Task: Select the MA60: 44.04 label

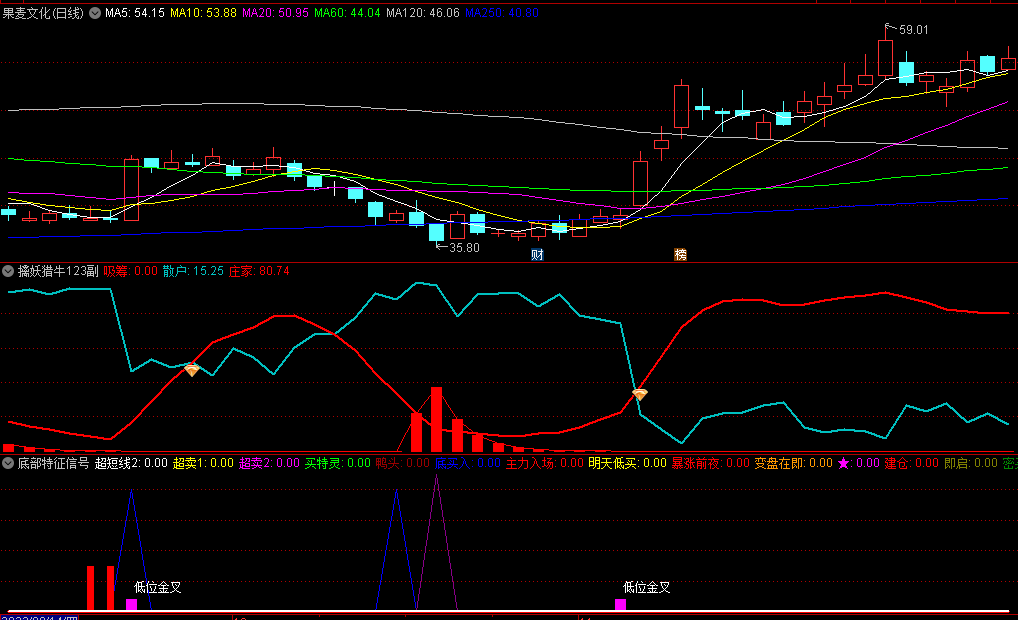Action: click(x=347, y=13)
